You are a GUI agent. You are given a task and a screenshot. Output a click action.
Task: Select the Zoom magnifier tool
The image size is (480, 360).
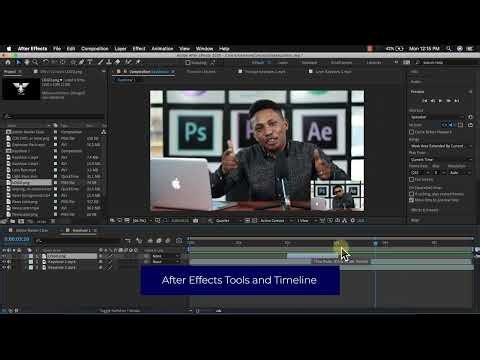point(35,62)
